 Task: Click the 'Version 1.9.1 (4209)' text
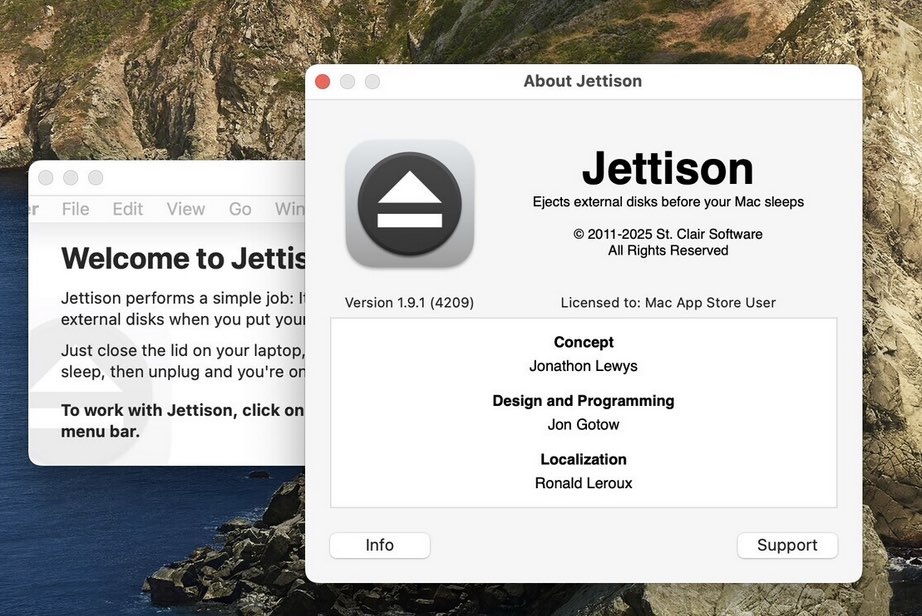click(409, 303)
